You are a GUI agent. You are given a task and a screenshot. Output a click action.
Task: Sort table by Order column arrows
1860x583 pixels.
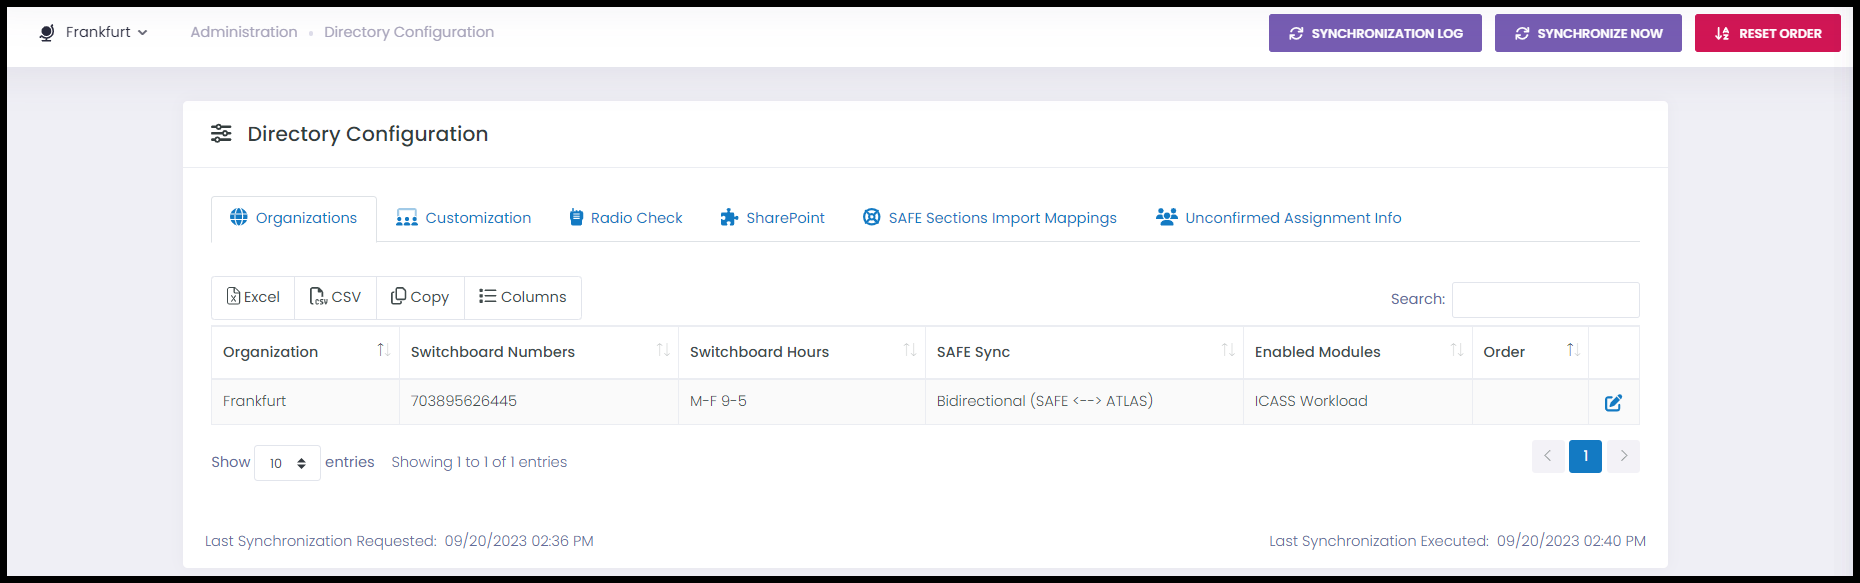coord(1573,350)
